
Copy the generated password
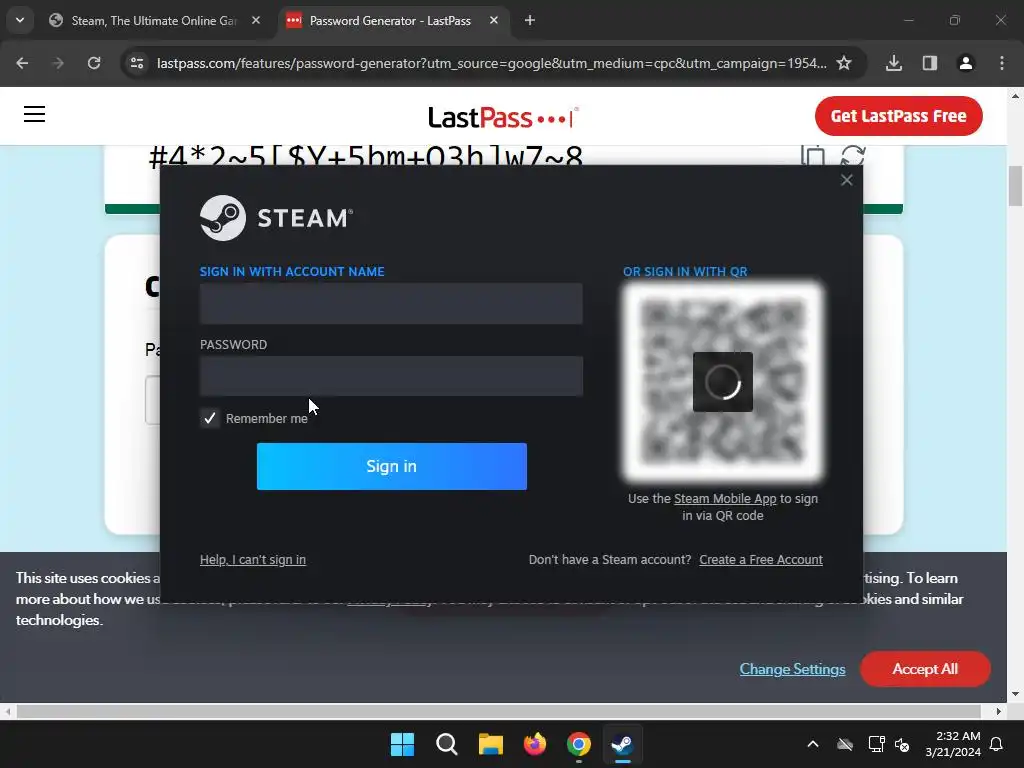click(813, 156)
